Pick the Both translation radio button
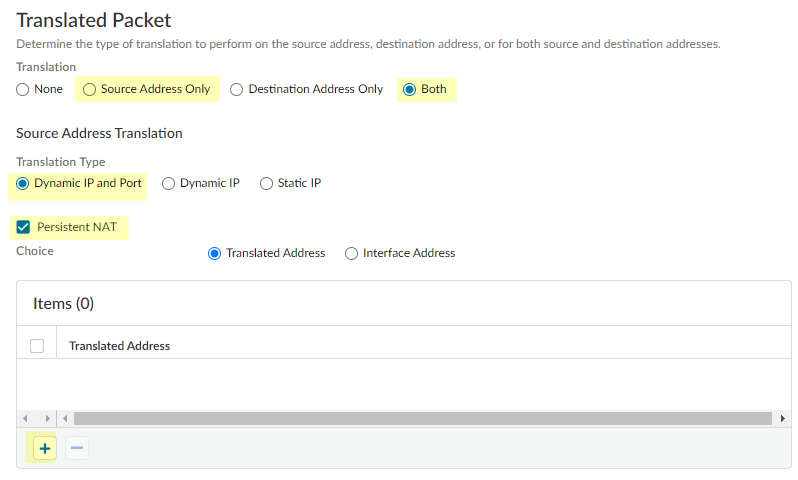 tap(408, 89)
